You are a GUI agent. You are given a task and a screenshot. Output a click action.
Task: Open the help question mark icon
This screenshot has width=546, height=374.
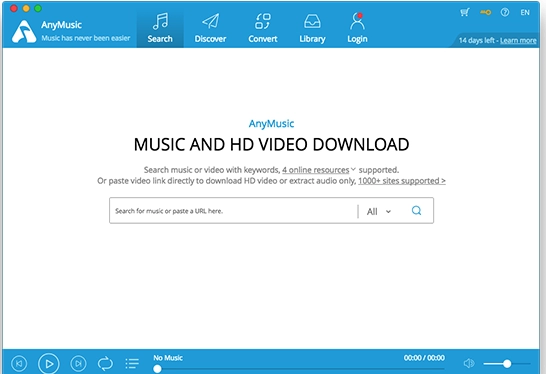(505, 13)
